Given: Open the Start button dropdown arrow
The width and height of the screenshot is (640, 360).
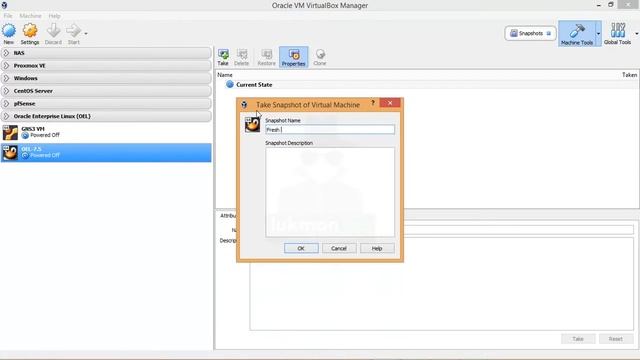Looking at the screenshot, I should [x=86, y=33].
